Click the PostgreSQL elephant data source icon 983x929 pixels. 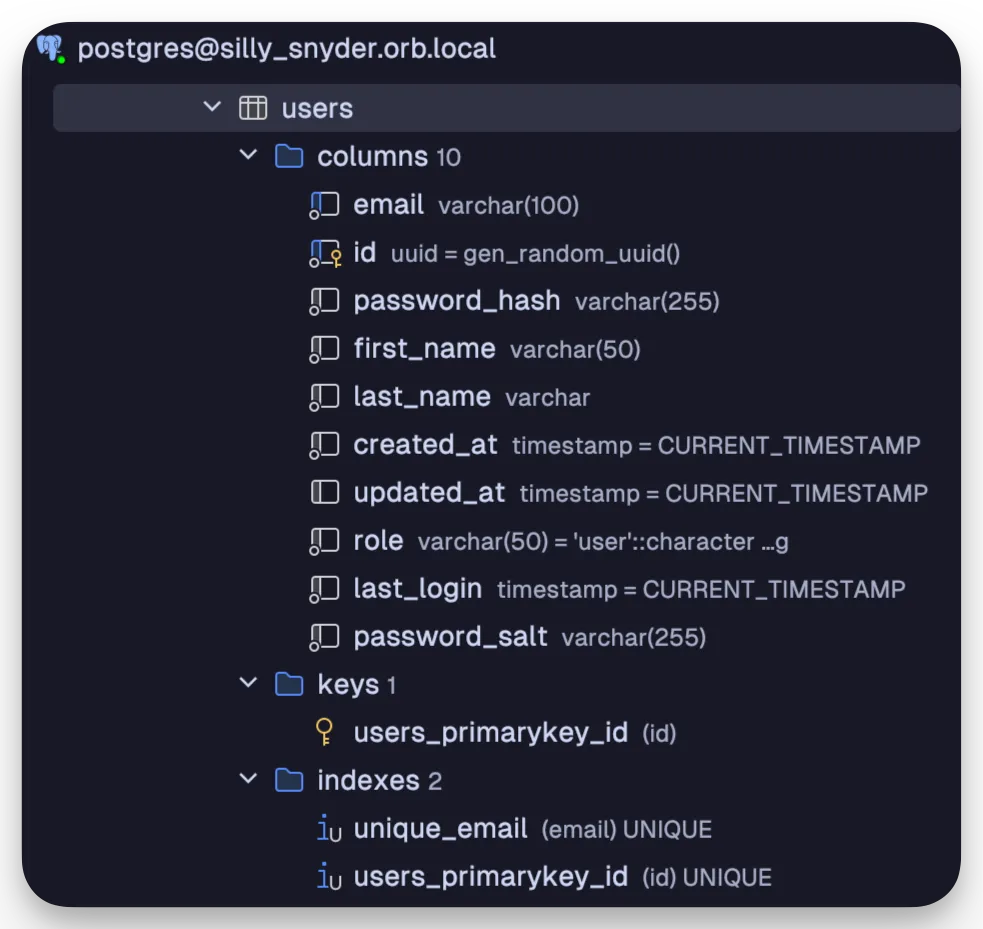(x=50, y=49)
